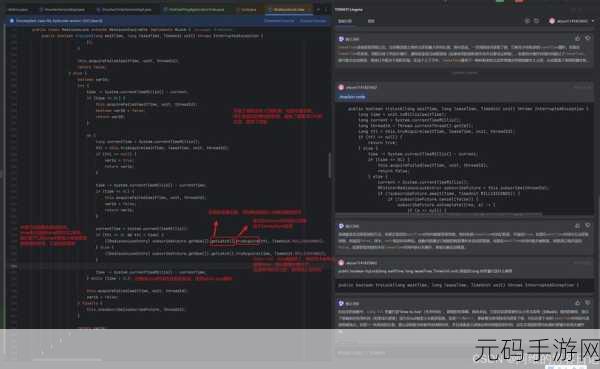Click the blue code tag button under user message
This screenshot has width=600, height=369.
coord(352,97)
